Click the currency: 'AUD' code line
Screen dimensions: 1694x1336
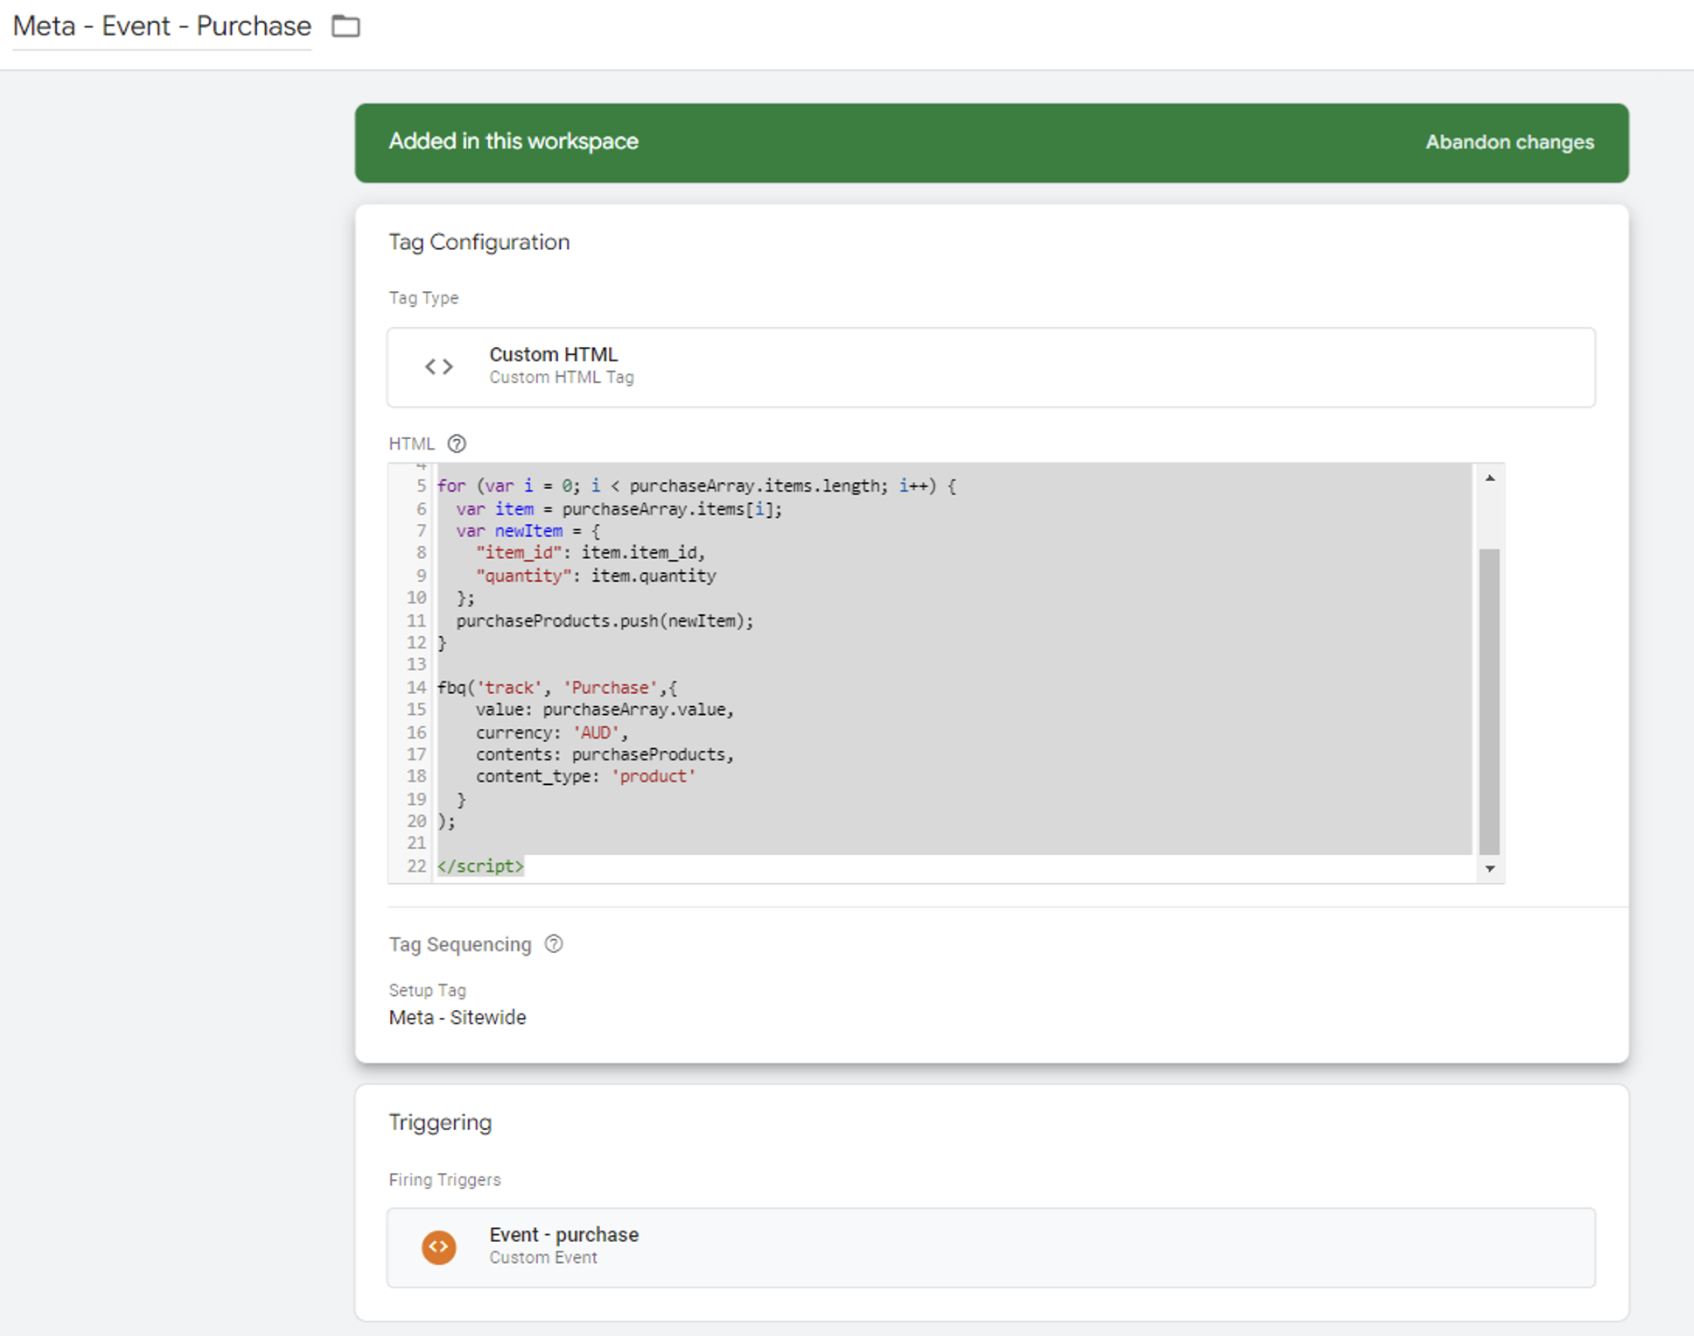(552, 732)
